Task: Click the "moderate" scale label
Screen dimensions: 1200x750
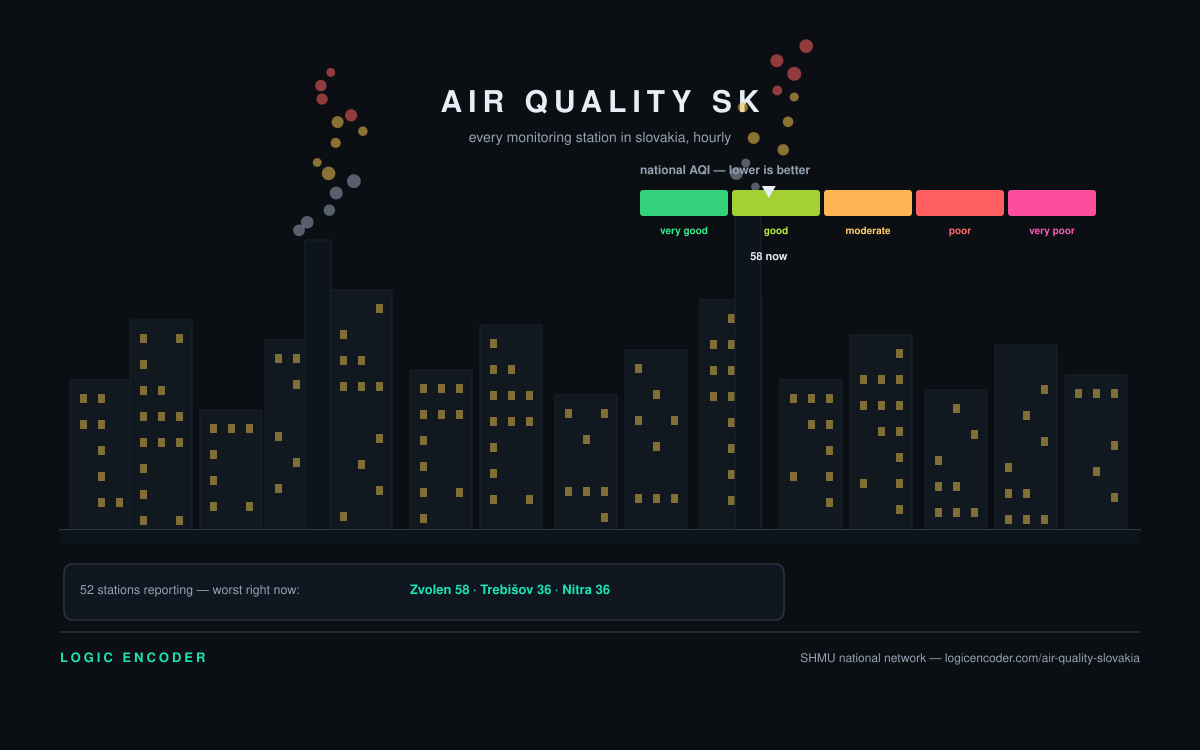Action: (x=868, y=231)
